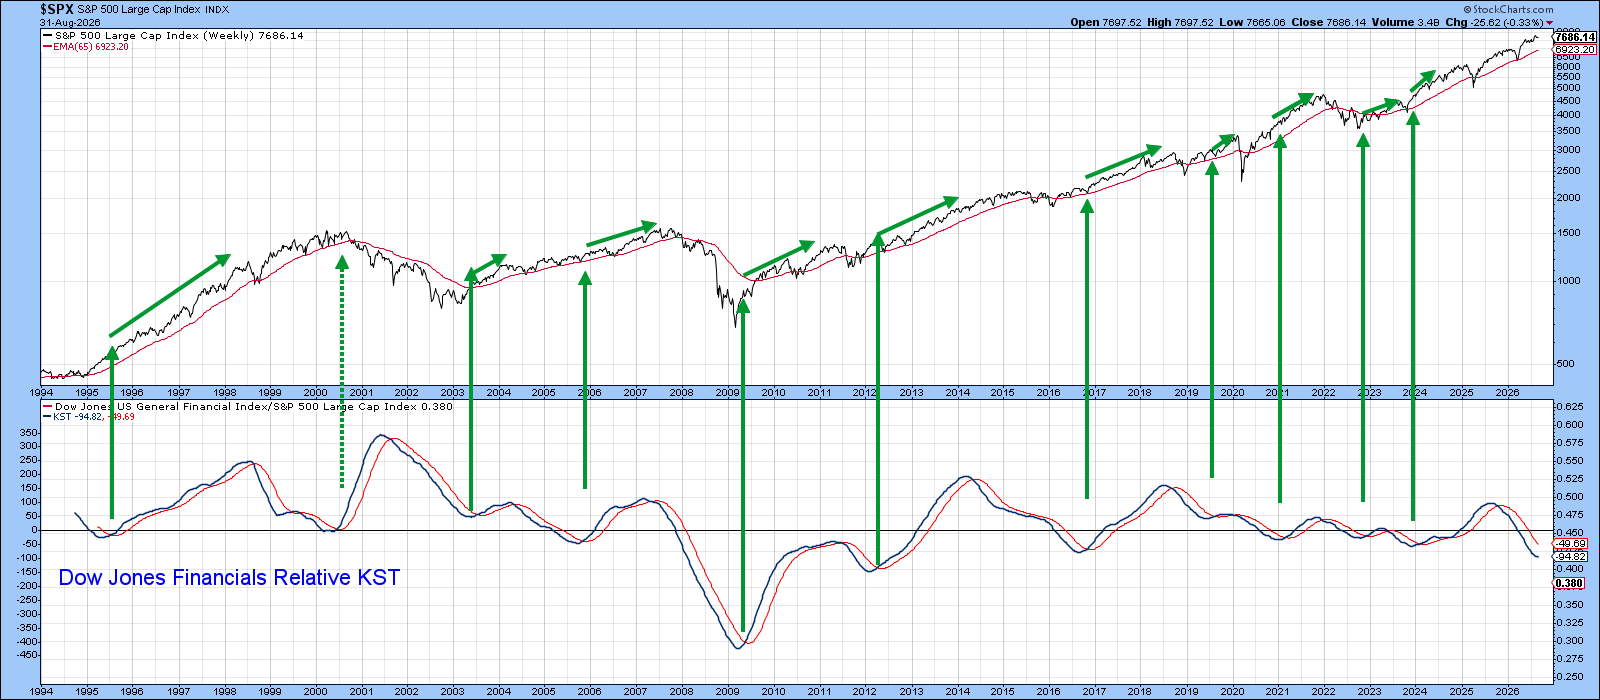1600x700 pixels.
Task: Click 2025 on the time axis between panels
Action: click(x=1461, y=393)
